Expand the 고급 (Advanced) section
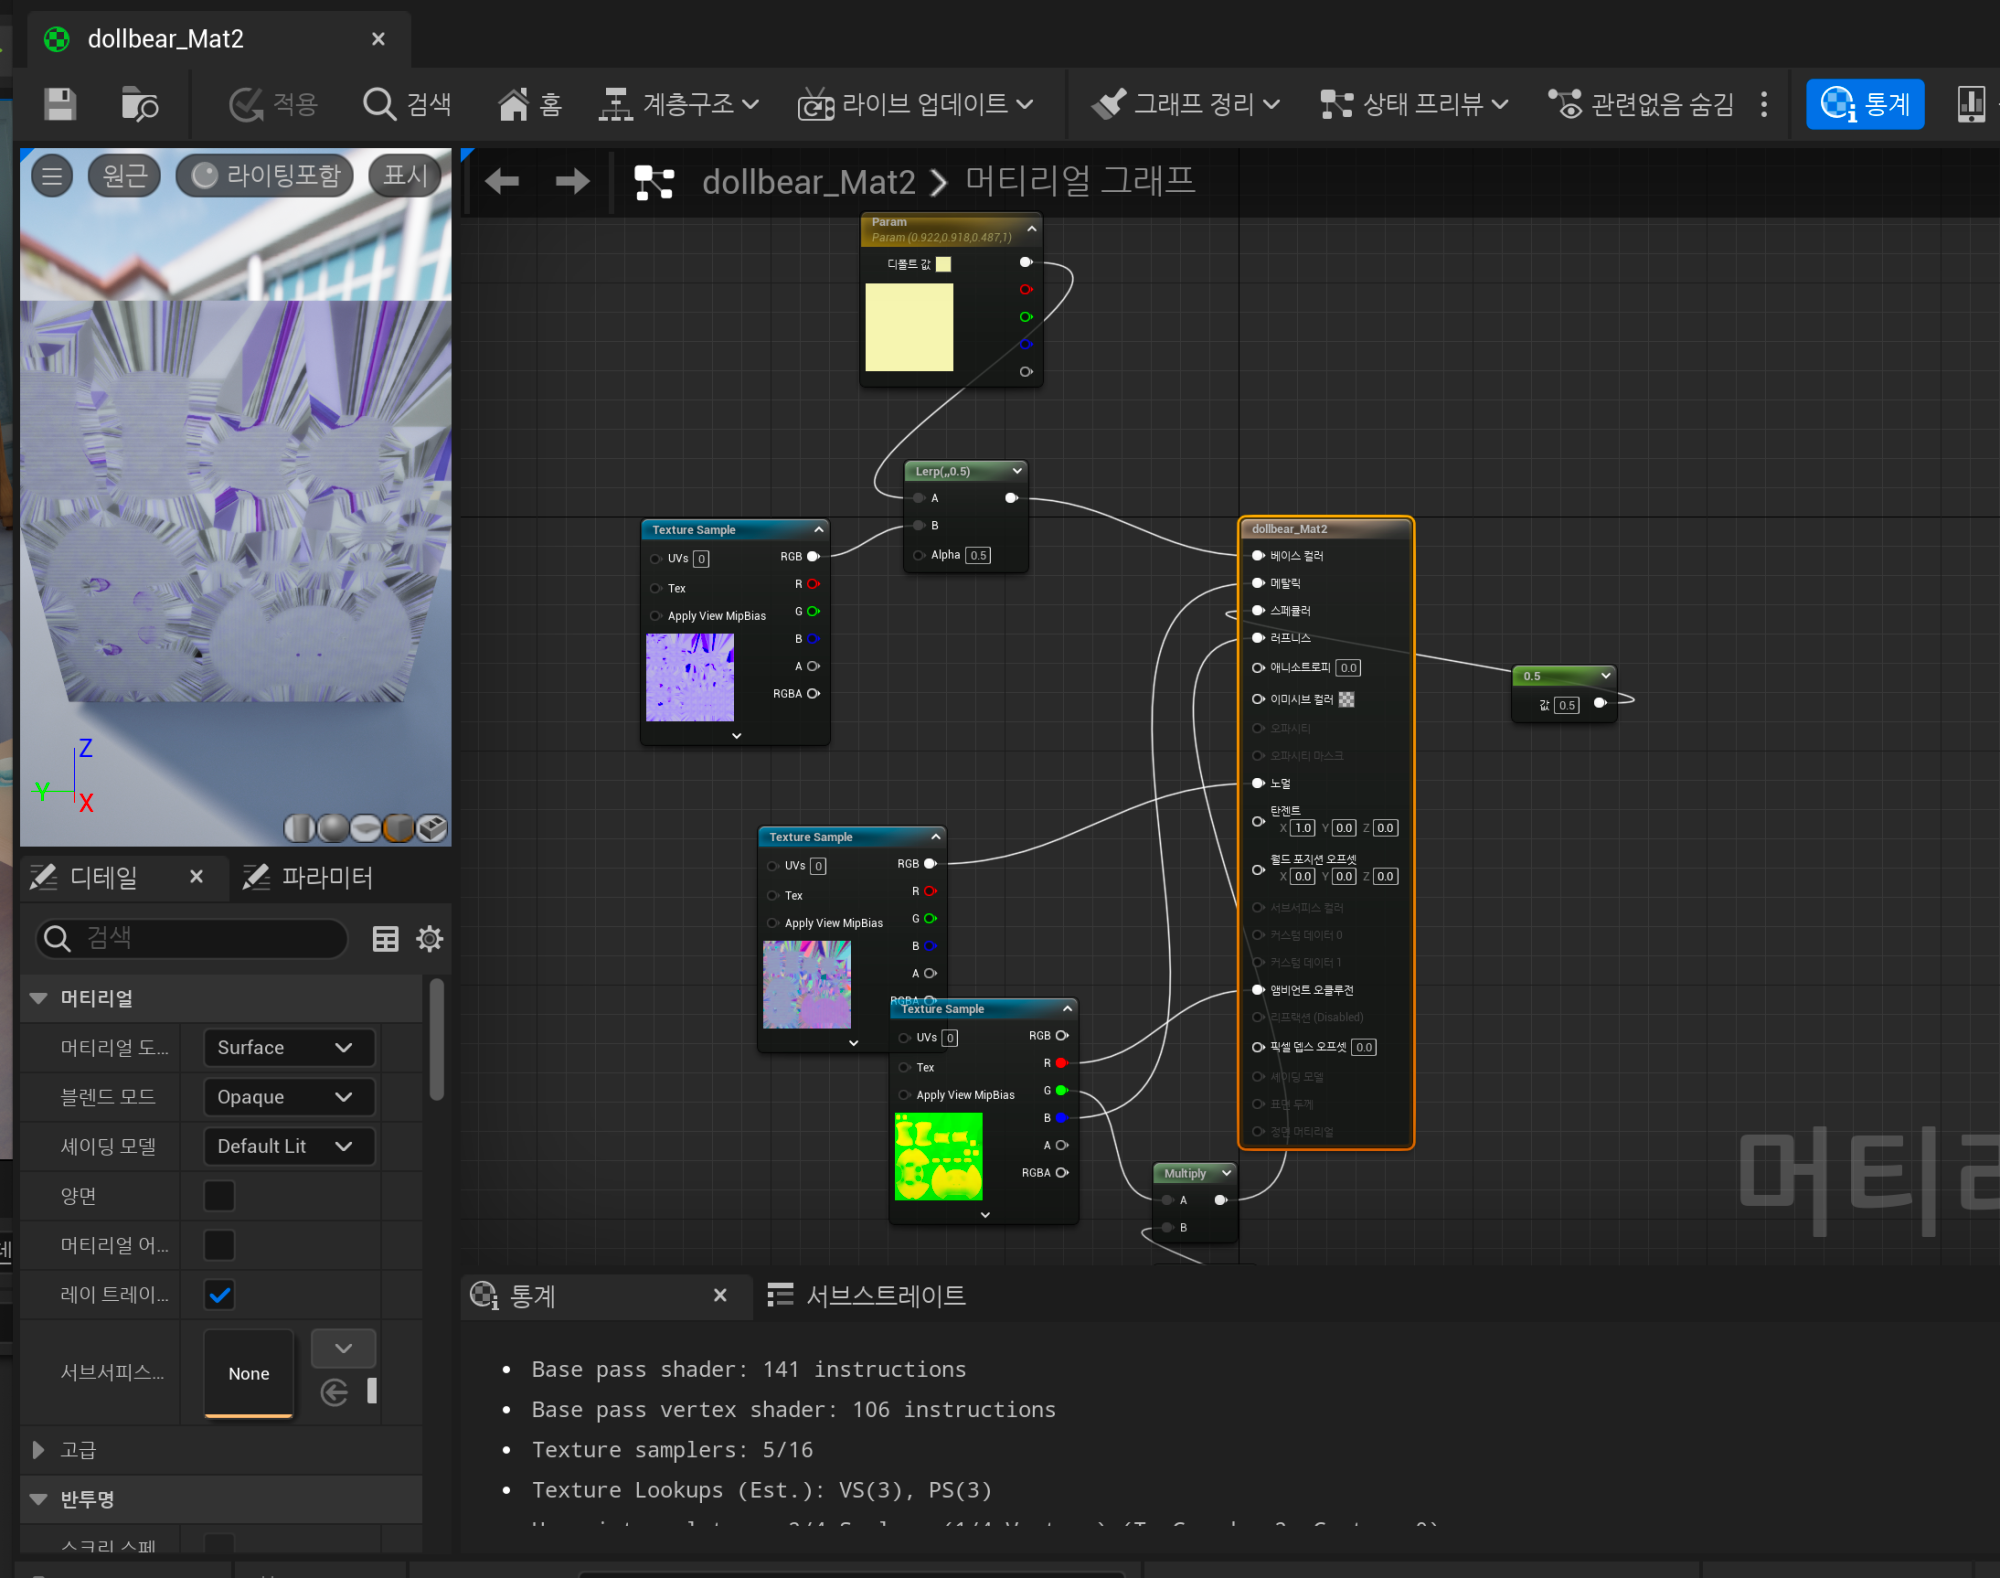The height and width of the screenshot is (1578, 2000). (x=39, y=1450)
